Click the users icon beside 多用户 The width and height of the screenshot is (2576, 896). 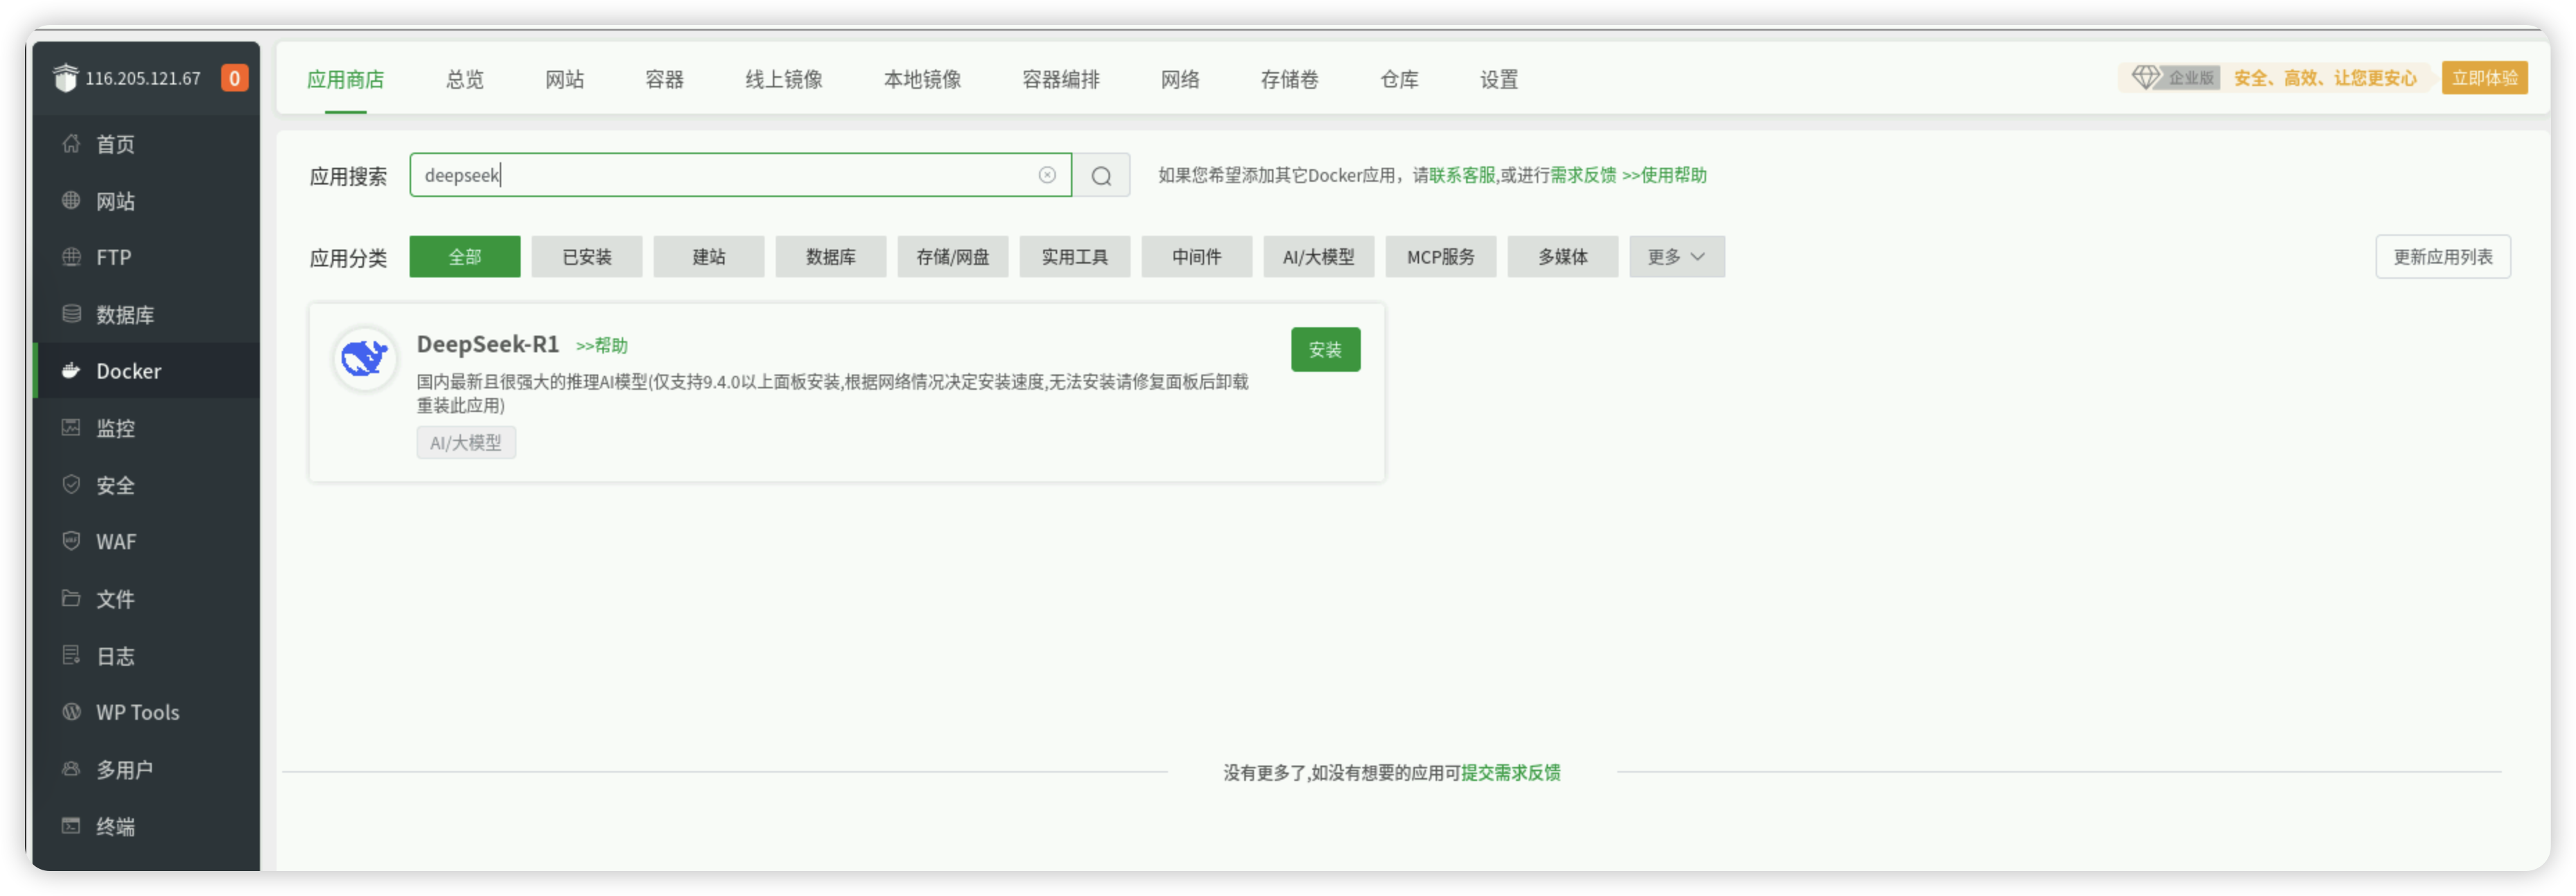point(71,769)
